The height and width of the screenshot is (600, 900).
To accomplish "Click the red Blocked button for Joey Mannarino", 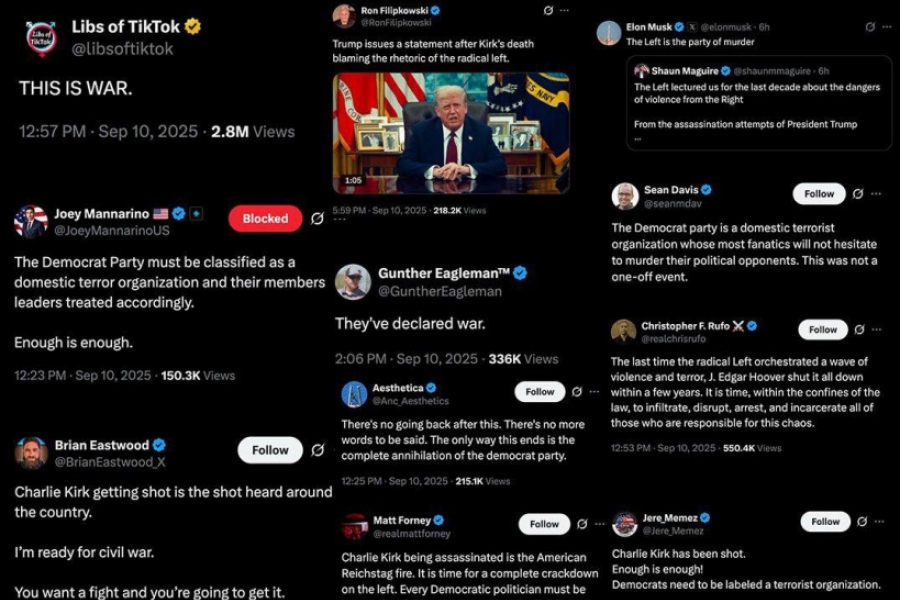I will pyautogui.click(x=265, y=219).
